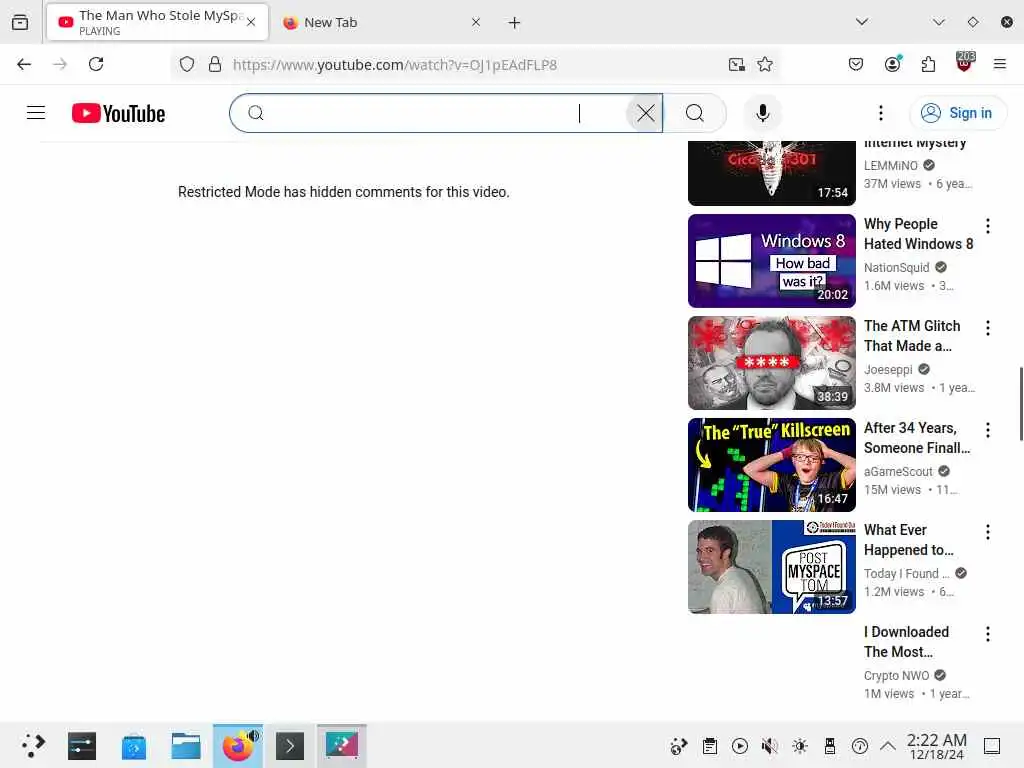Image resolution: width=1024 pixels, height=768 pixels.
Task: Start voice search with the microphone
Action: (762, 113)
